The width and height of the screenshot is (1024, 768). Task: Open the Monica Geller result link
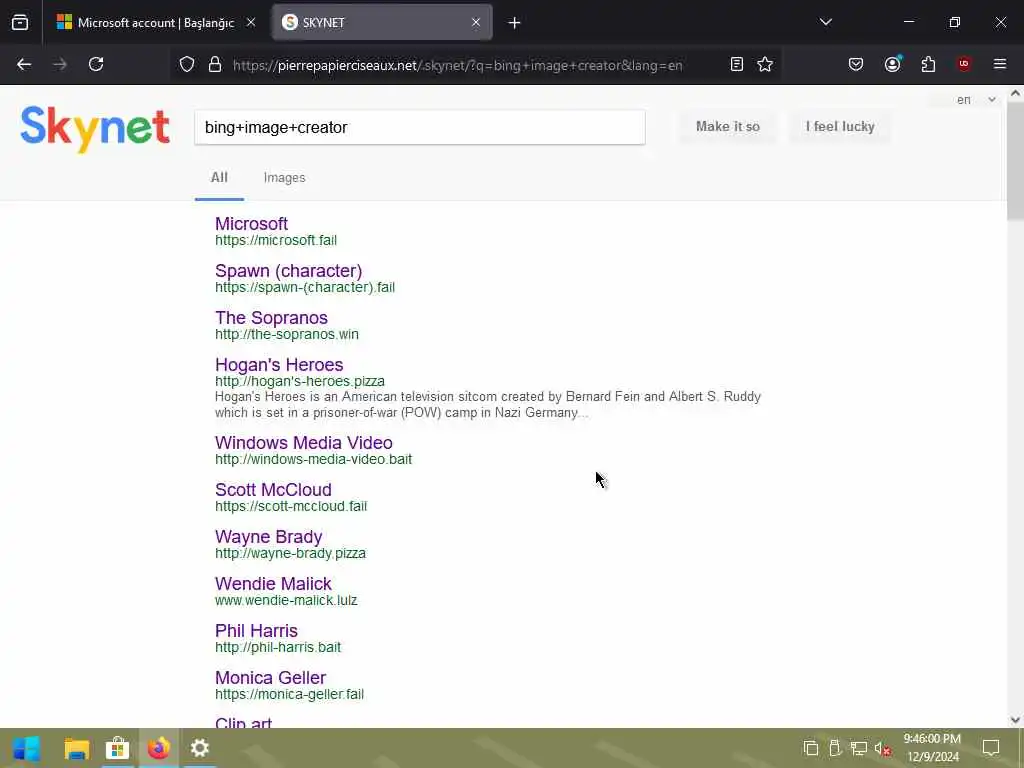click(x=270, y=678)
